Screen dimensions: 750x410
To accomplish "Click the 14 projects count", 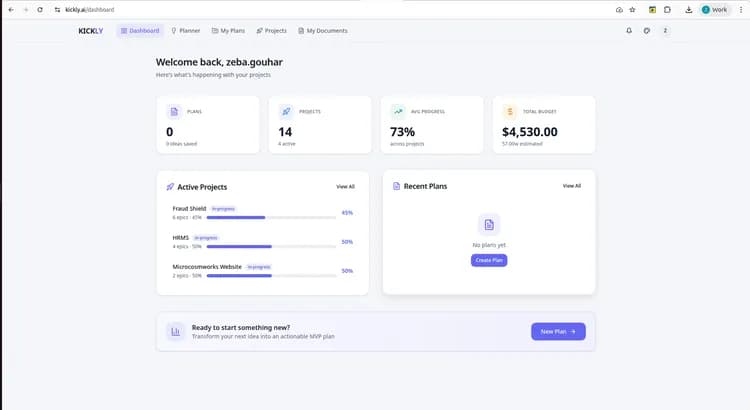I will 285,132.
